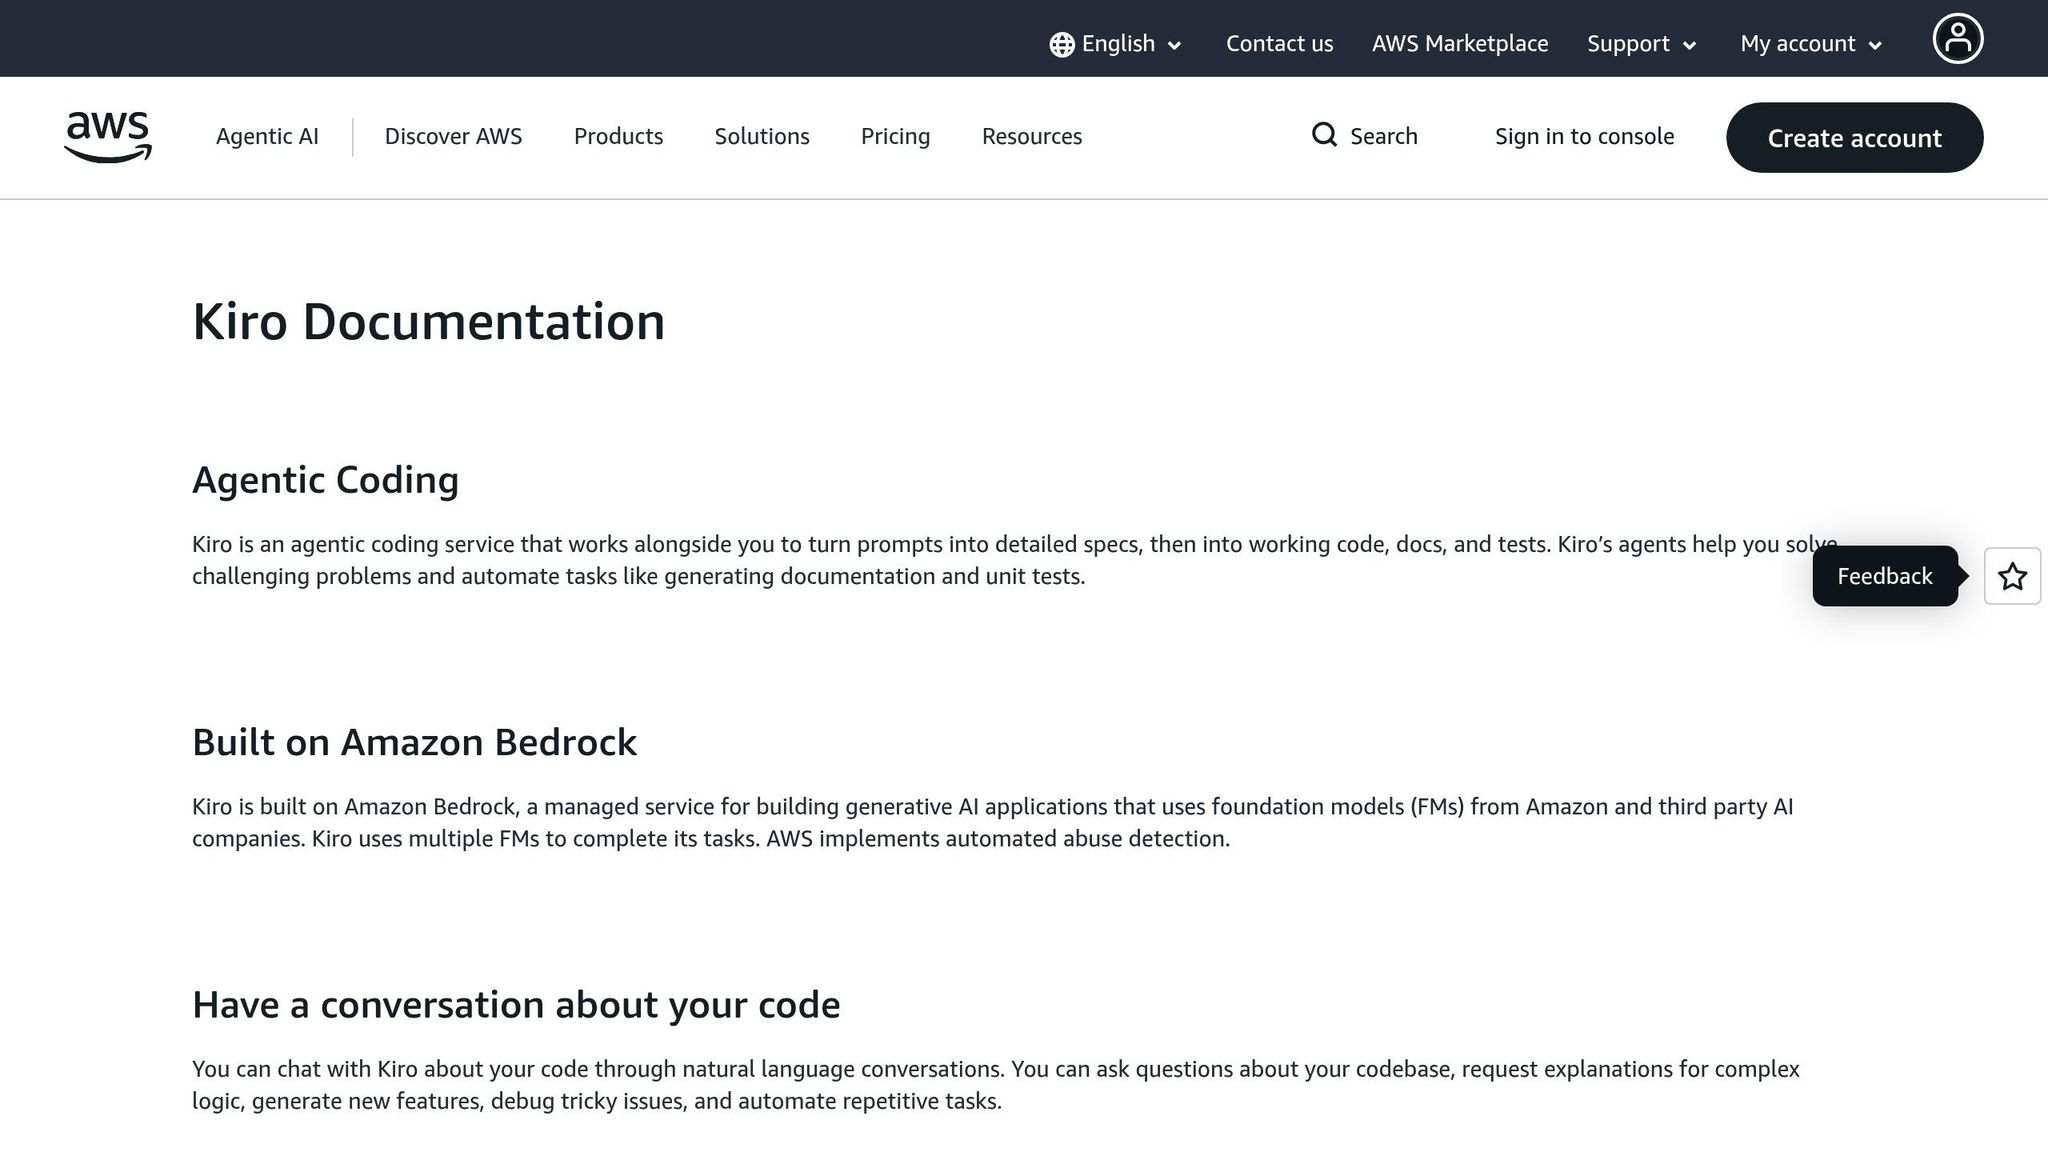
Task: Visit the AWS Marketplace link
Action: (x=1459, y=44)
